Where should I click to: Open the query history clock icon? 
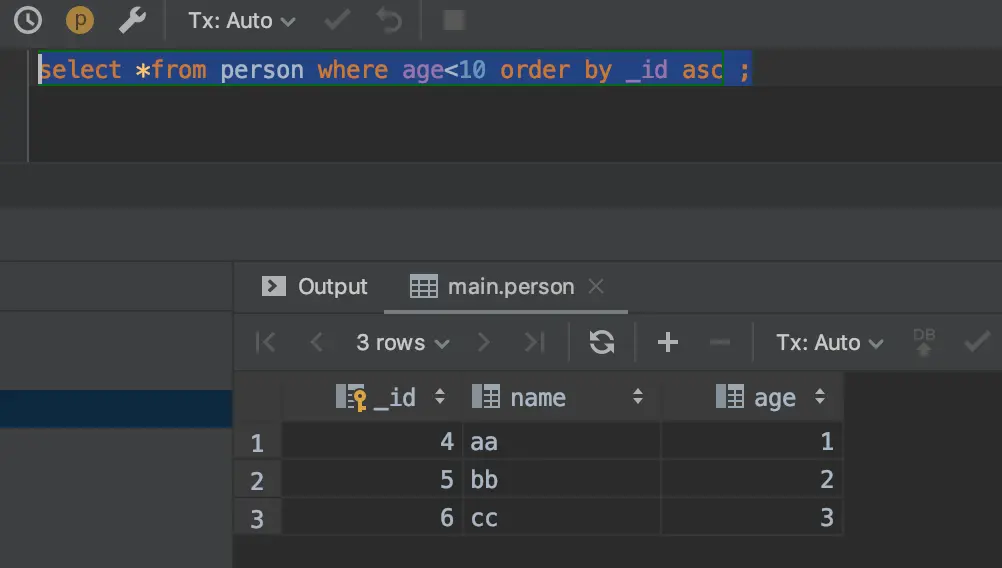pyautogui.click(x=28, y=20)
